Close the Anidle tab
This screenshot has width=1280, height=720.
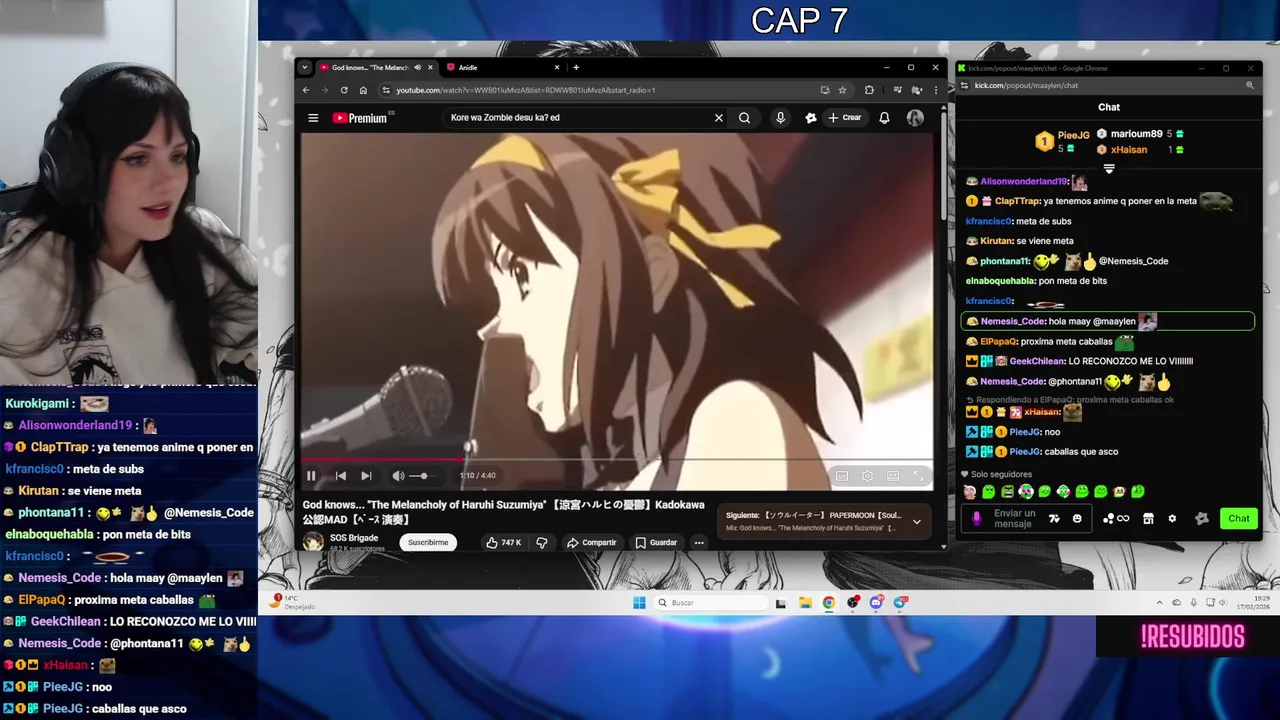point(558,68)
